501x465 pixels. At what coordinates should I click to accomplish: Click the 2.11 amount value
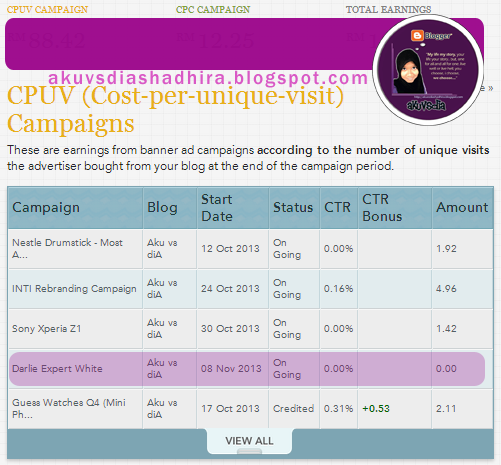[446, 408]
